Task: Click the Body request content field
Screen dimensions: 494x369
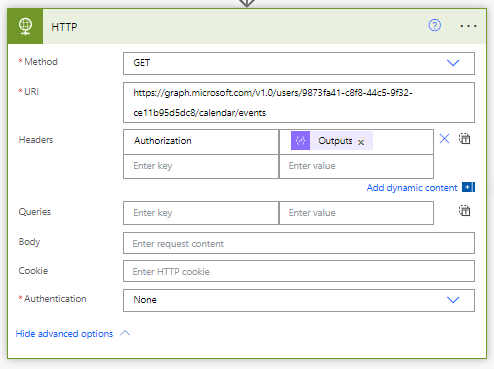Action: click(x=299, y=243)
